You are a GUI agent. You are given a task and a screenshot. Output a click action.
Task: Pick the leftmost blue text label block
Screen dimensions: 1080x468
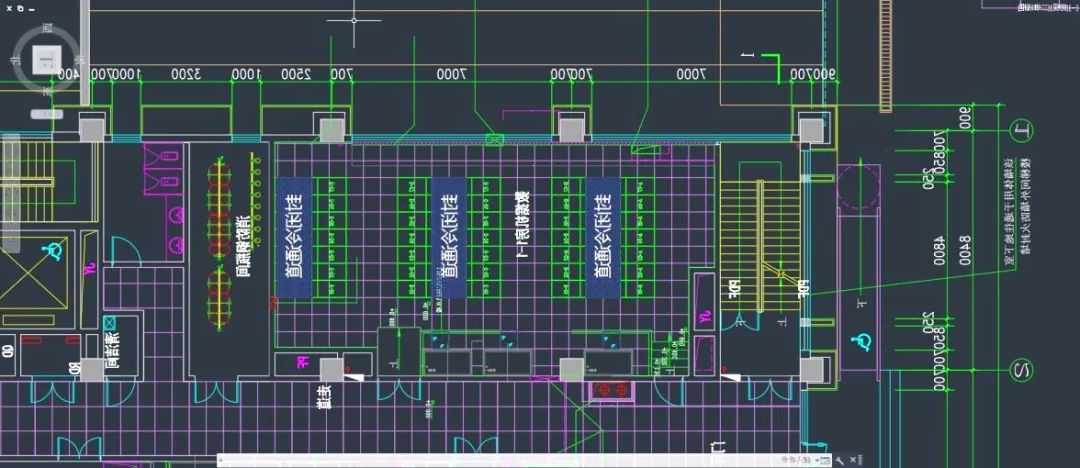tap(293, 238)
